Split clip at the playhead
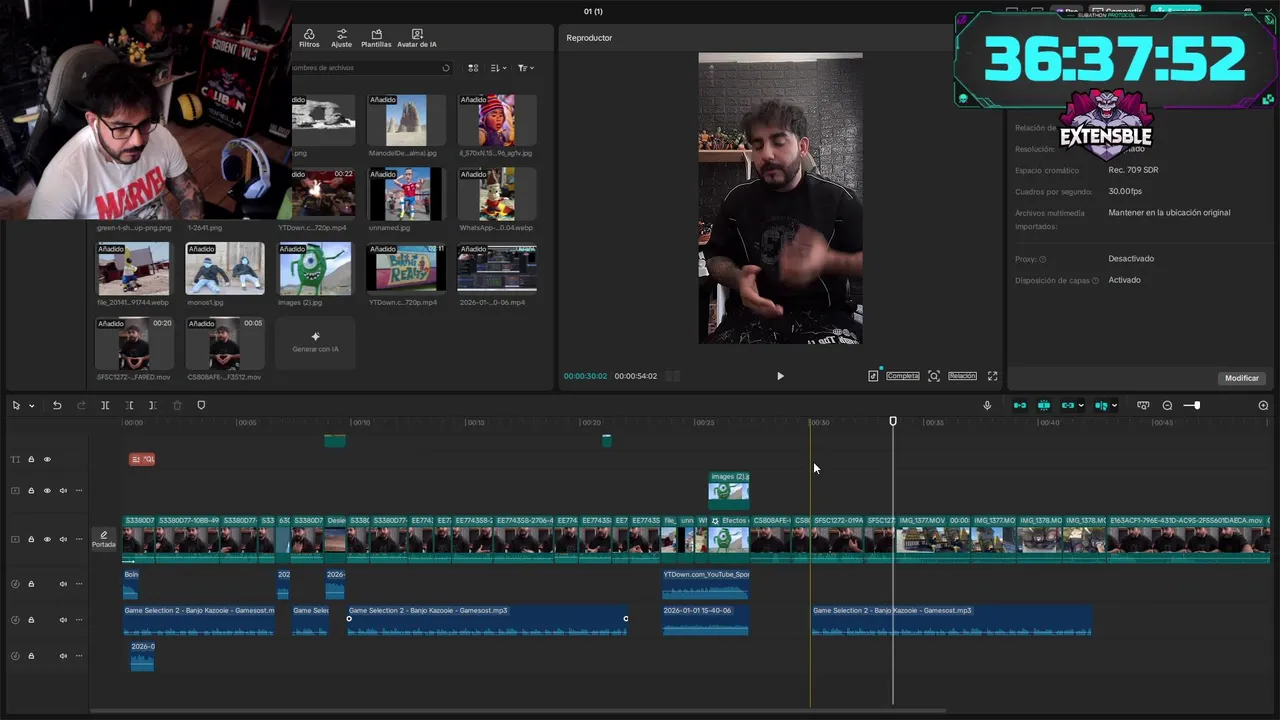This screenshot has width=1280, height=720. pyautogui.click(x=105, y=405)
